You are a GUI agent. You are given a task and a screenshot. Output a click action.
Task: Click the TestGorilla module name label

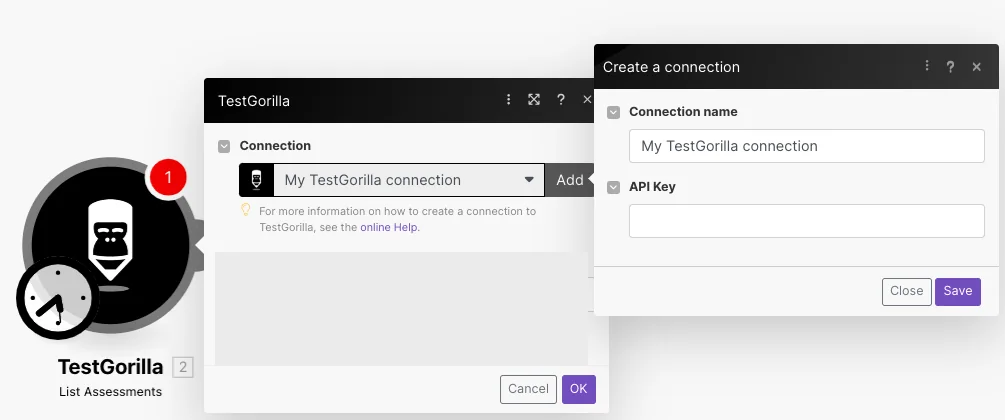tap(110, 367)
